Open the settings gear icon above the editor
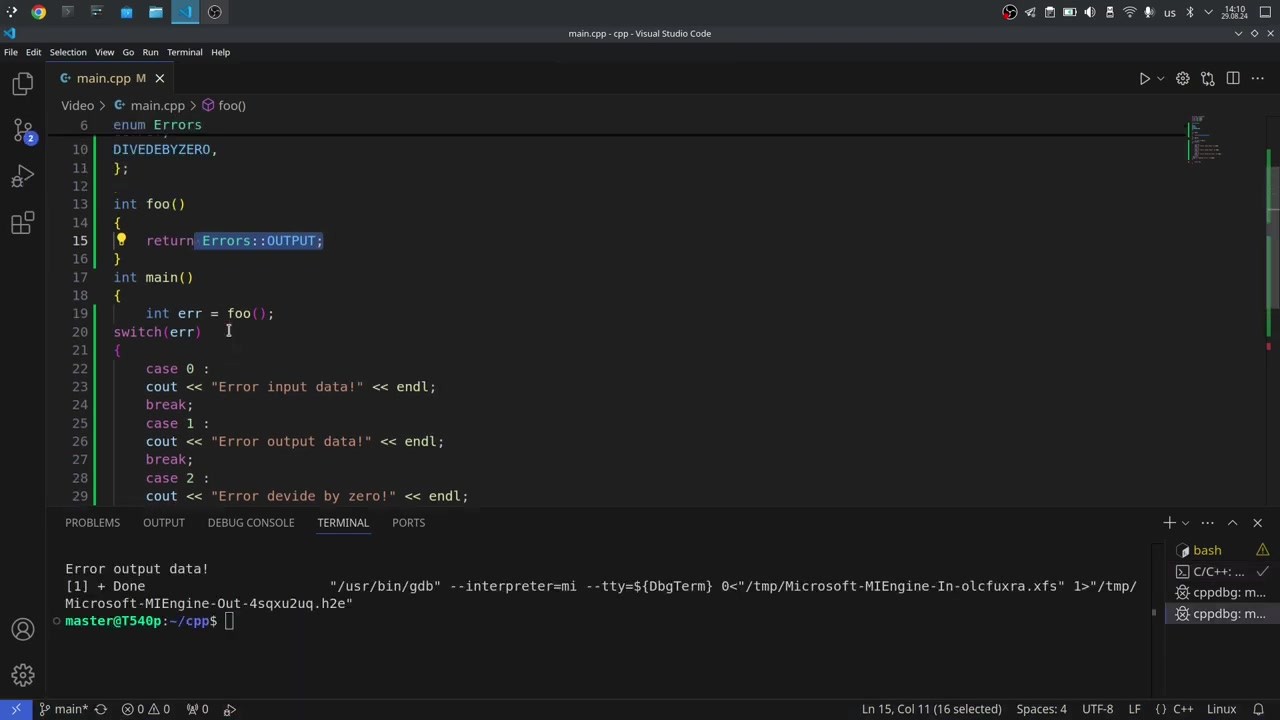1280x720 pixels. click(x=1182, y=78)
